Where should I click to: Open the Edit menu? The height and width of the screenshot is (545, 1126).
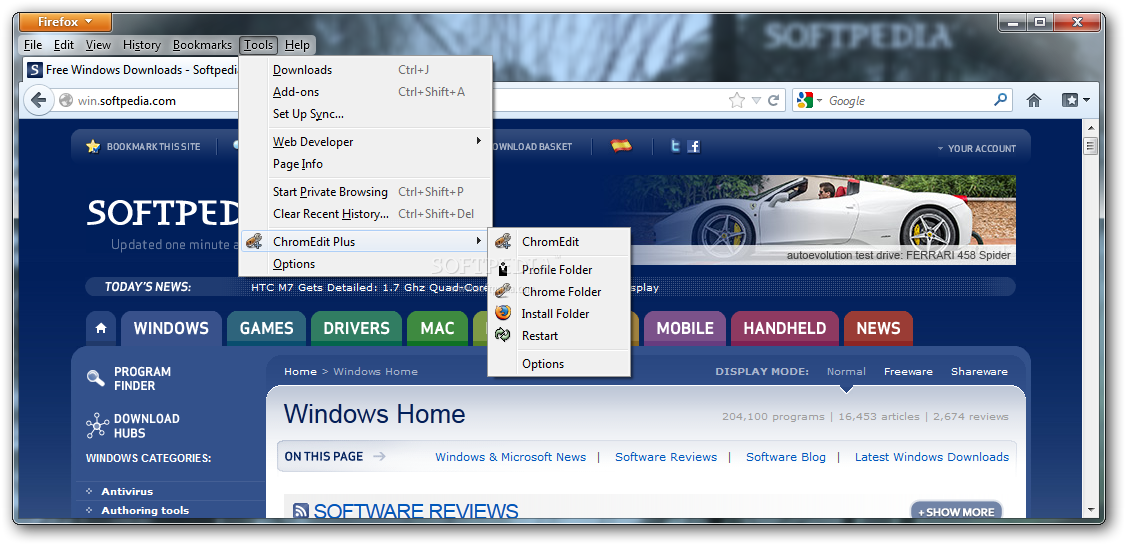click(x=64, y=45)
